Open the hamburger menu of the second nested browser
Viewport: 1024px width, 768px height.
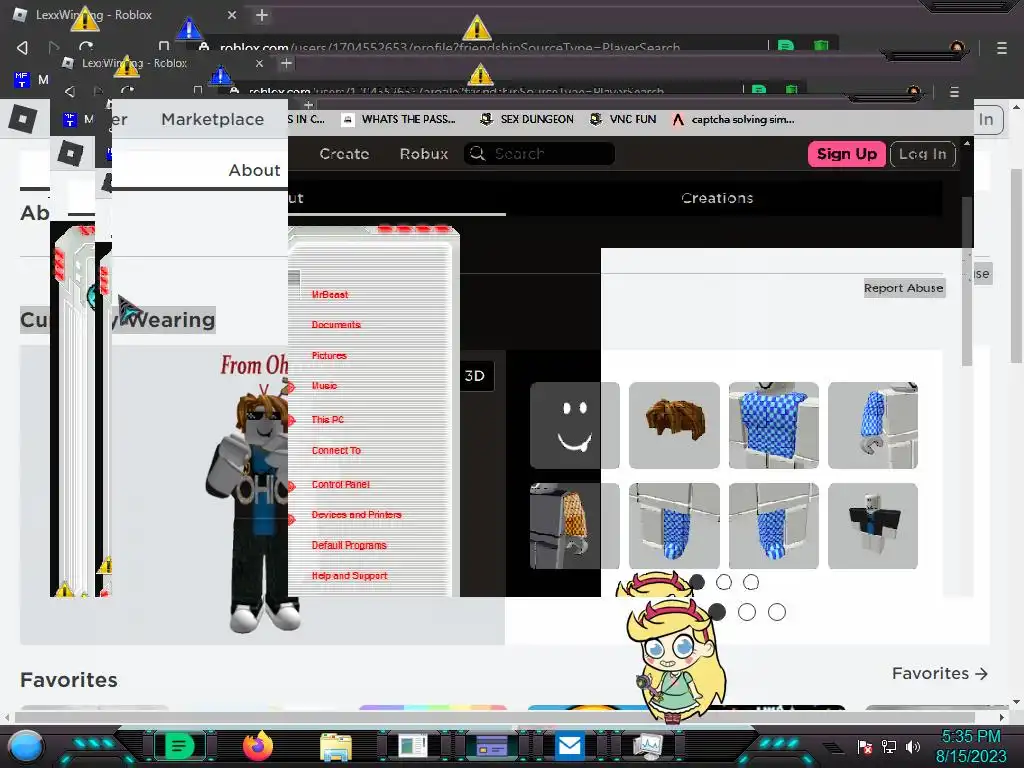pos(954,92)
